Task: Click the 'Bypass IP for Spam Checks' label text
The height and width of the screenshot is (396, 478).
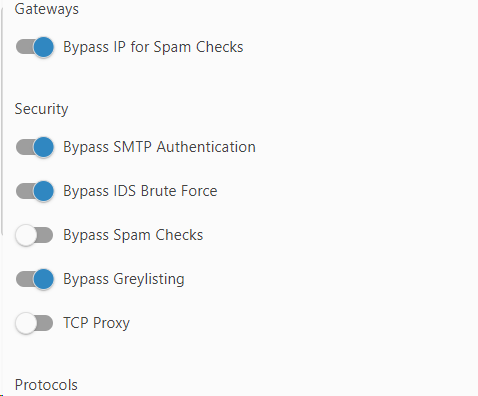Action: [x=153, y=47]
